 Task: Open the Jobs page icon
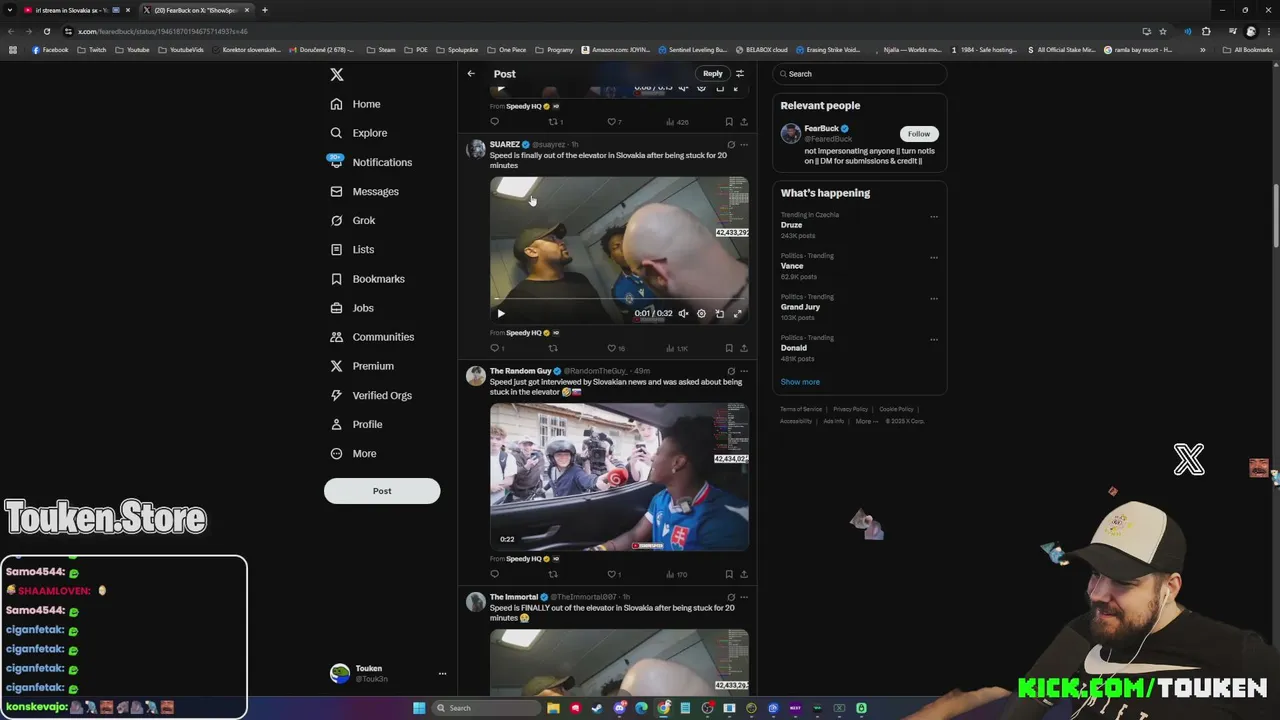(336, 308)
